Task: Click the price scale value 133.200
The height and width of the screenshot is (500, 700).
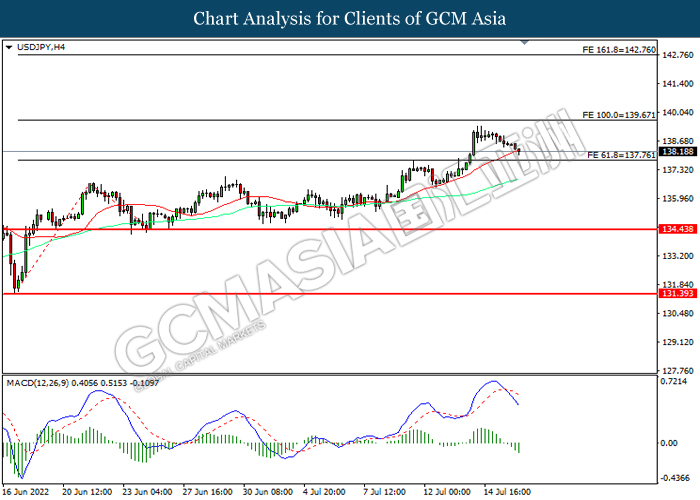Action: (x=678, y=256)
